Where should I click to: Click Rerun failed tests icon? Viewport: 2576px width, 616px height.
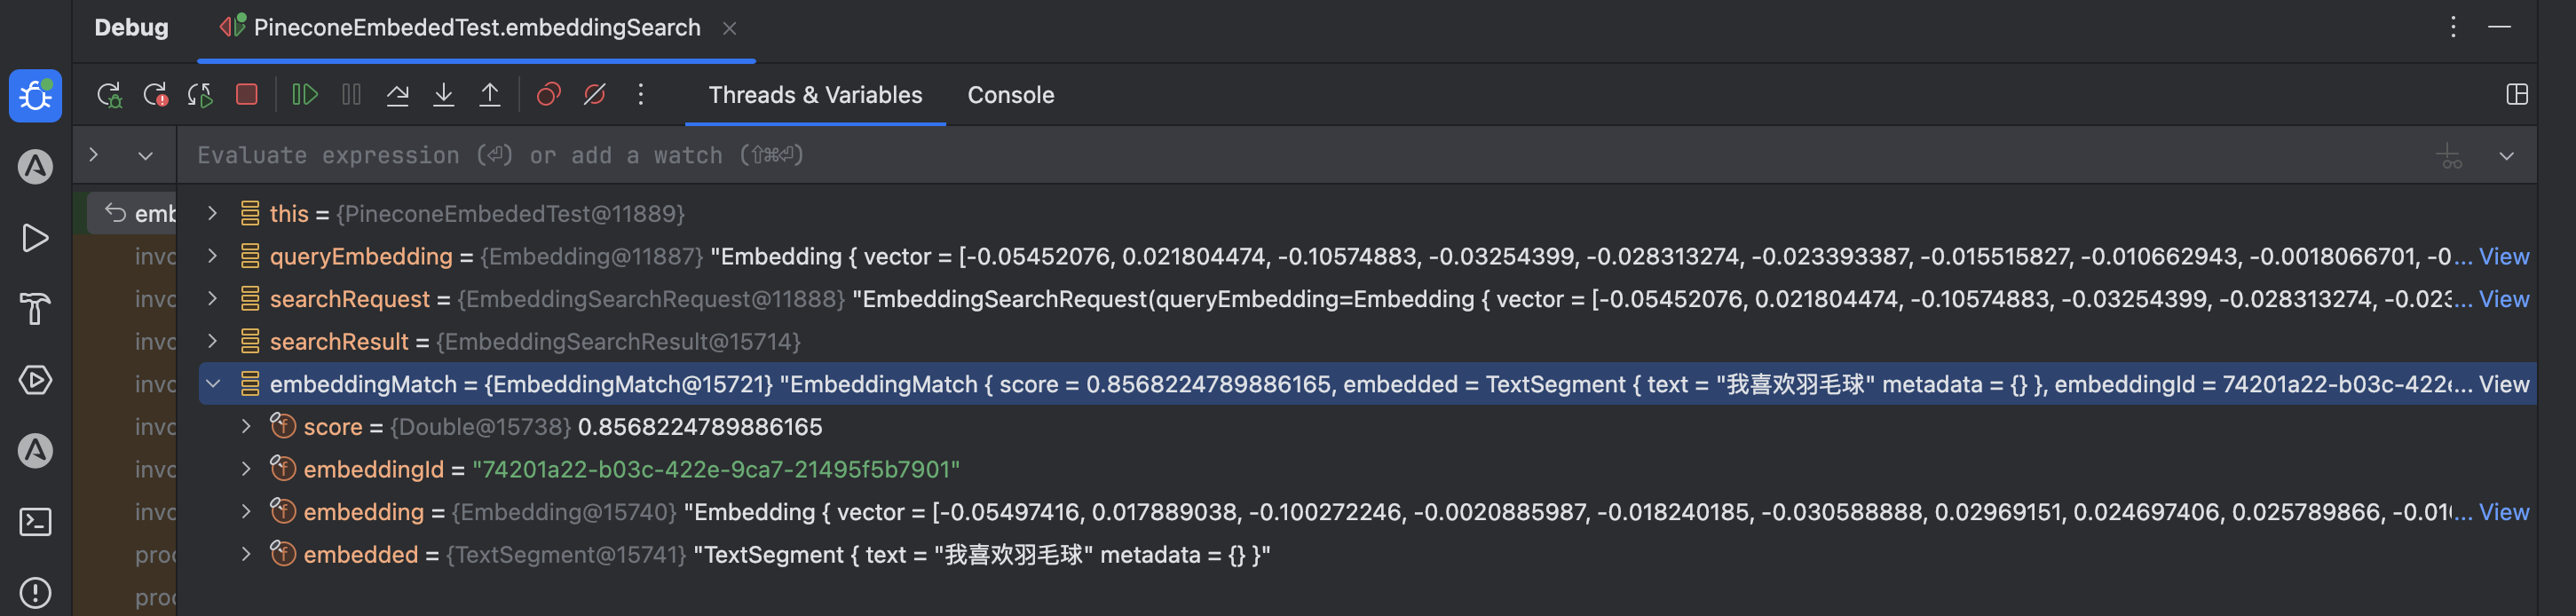pyautogui.click(x=155, y=95)
